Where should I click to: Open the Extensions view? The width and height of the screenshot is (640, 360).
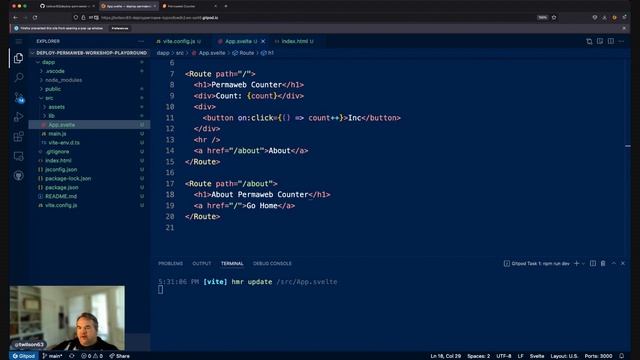point(18,136)
